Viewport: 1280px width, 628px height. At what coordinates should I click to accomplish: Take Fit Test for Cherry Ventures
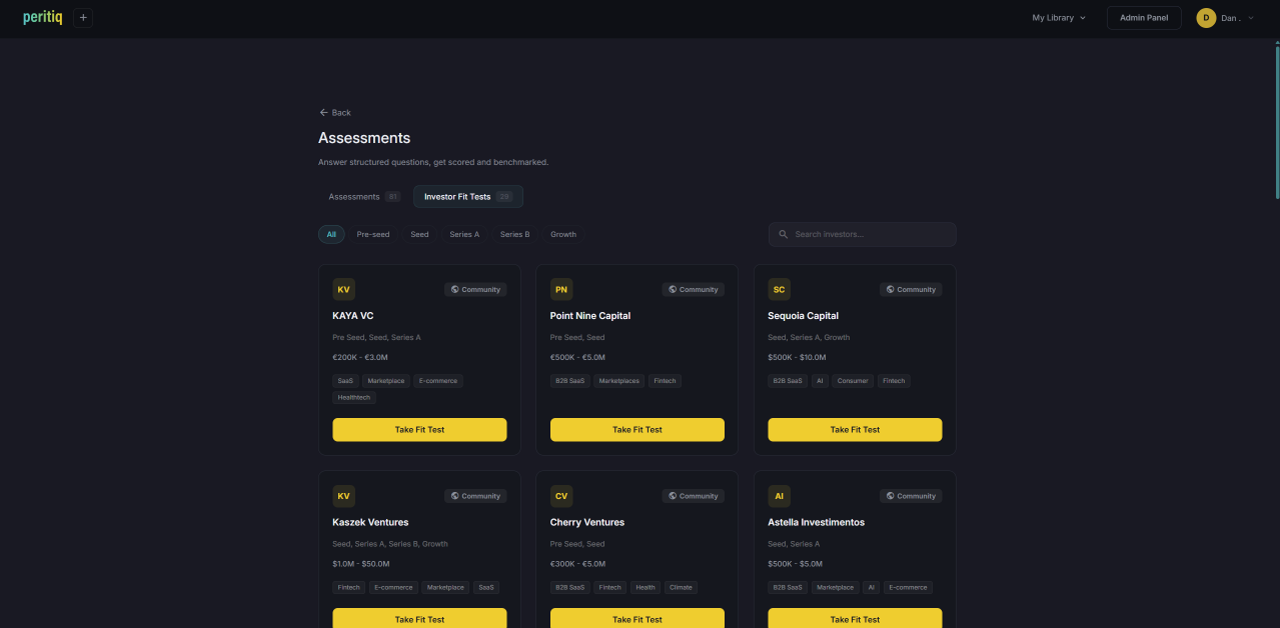637,618
